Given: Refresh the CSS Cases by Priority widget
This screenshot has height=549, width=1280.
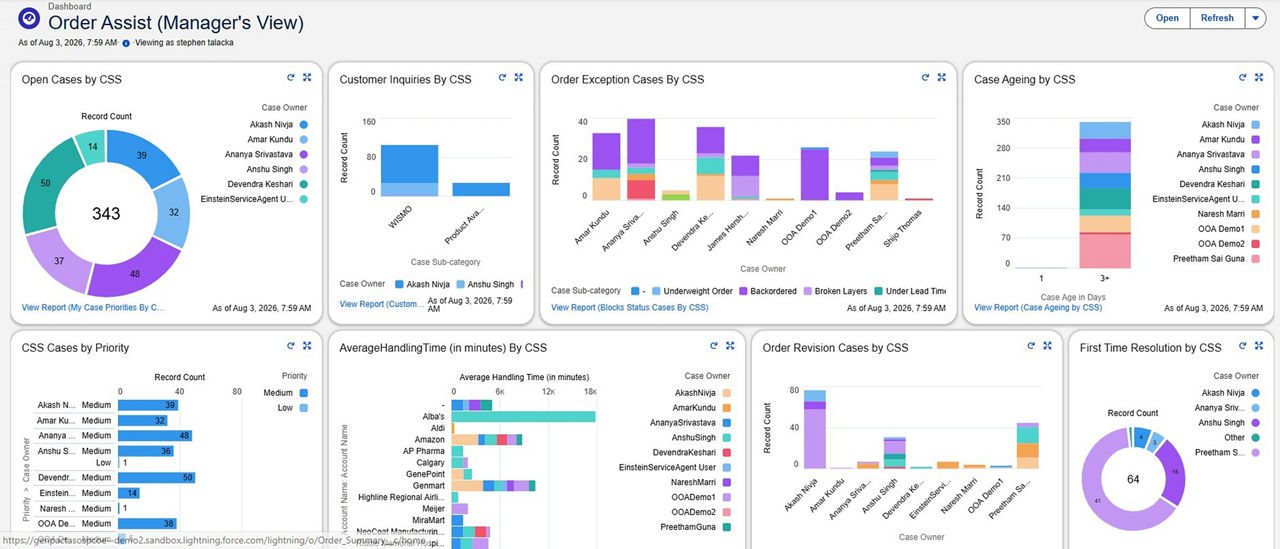Looking at the screenshot, I should (290, 346).
